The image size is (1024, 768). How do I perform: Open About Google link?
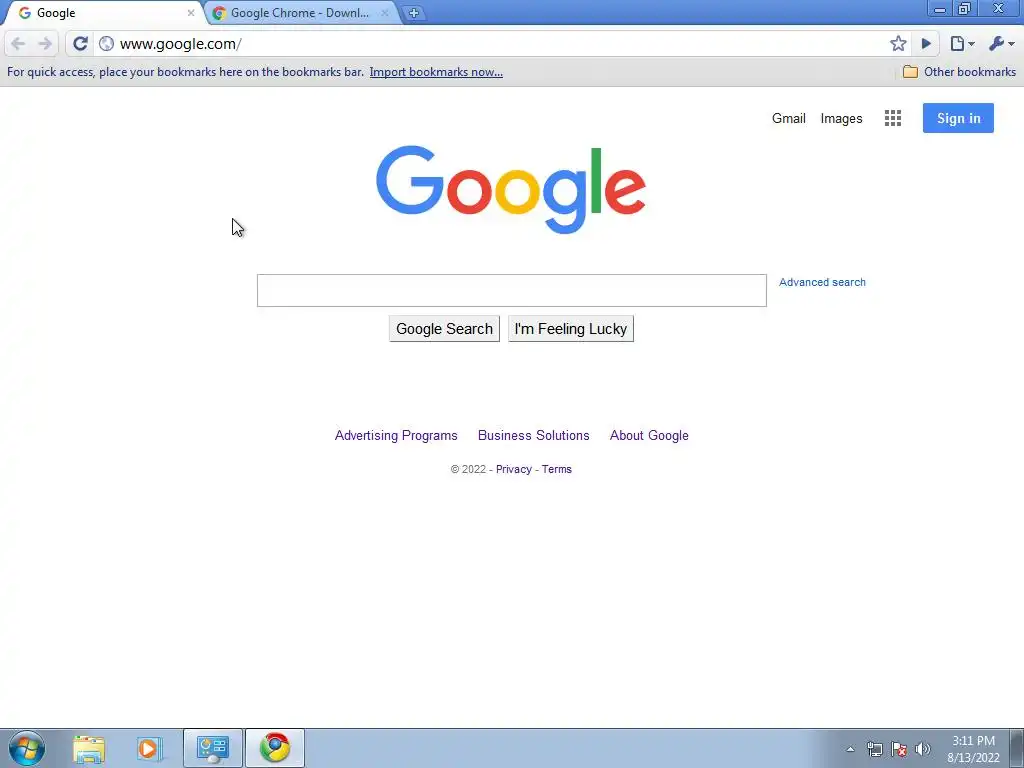(x=649, y=436)
